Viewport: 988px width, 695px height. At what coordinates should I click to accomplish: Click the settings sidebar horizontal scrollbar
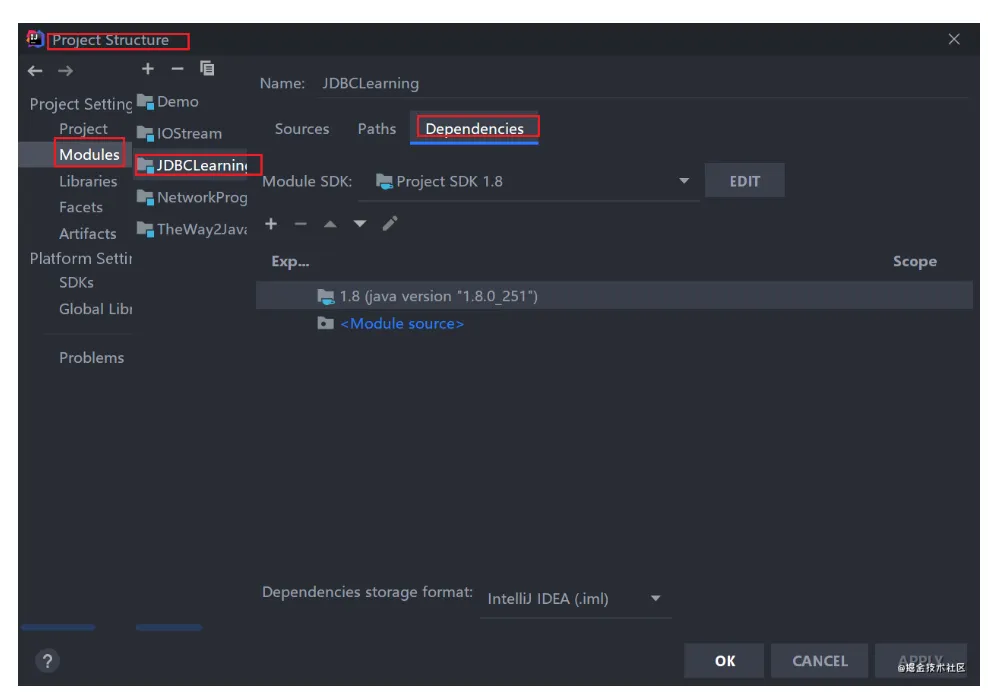click(58, 628)
